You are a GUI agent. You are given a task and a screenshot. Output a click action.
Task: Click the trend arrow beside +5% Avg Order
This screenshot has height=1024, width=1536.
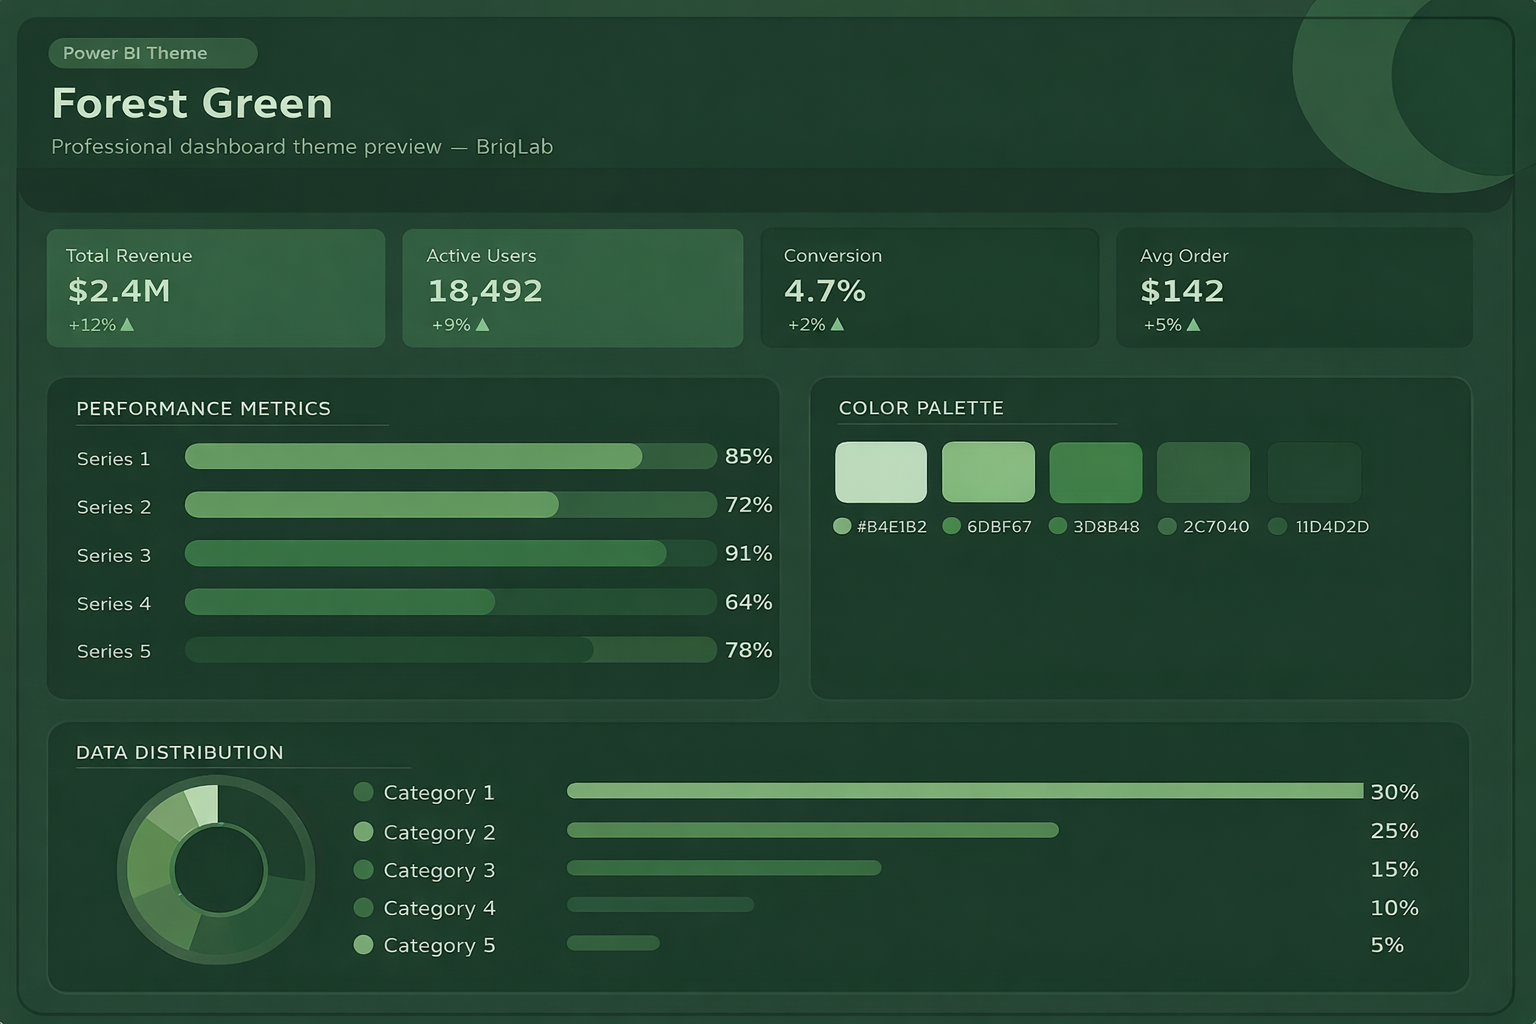click(x=1193, y=325)
